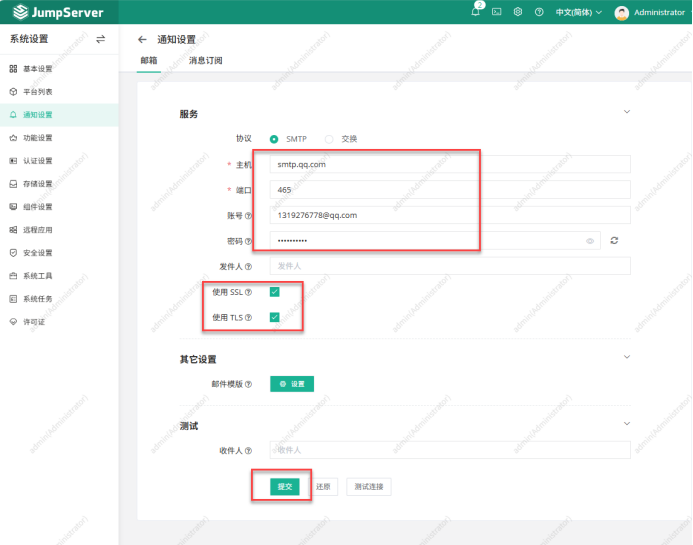
Task: Click the sidebar view switch arrows icon
Action: tap(100, 39)
